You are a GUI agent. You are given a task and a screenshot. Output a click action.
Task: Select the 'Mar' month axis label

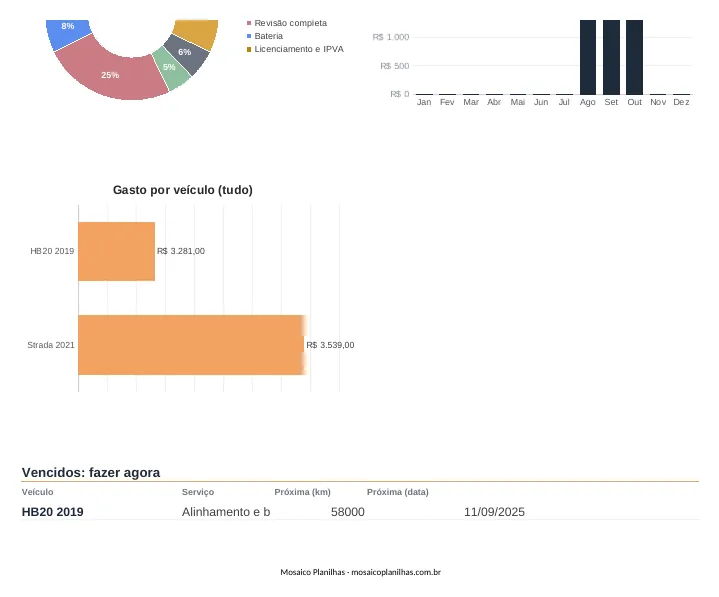(x=471, y=102)
